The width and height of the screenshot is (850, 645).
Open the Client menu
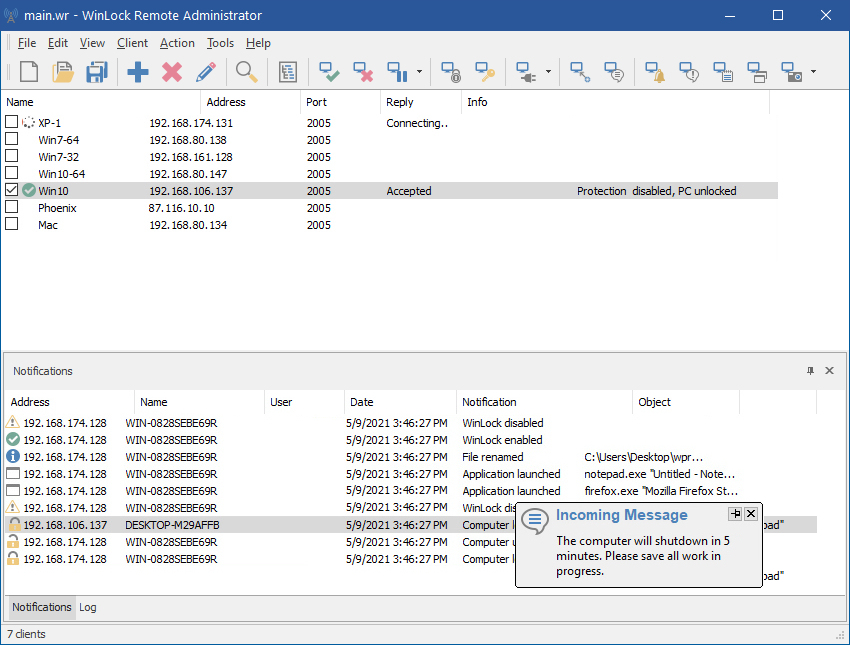(x=132, y=43)
